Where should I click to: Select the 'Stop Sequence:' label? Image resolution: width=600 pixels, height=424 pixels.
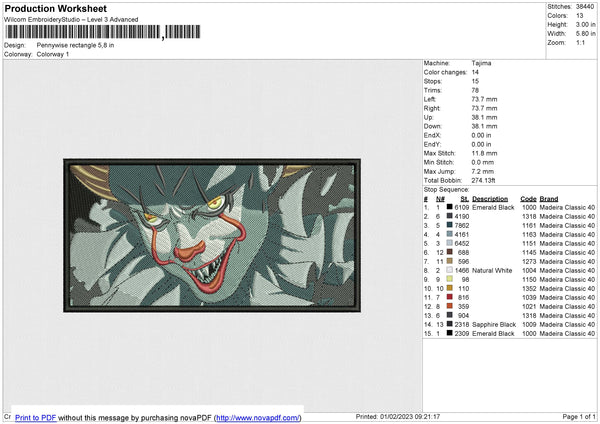tap(446, 190)
